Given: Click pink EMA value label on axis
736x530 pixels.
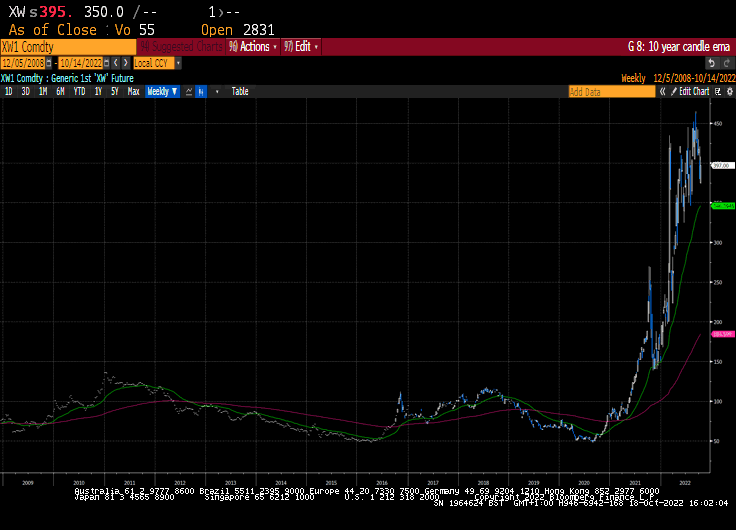Looking at the screenshot, I should click(x=723, y=334).
